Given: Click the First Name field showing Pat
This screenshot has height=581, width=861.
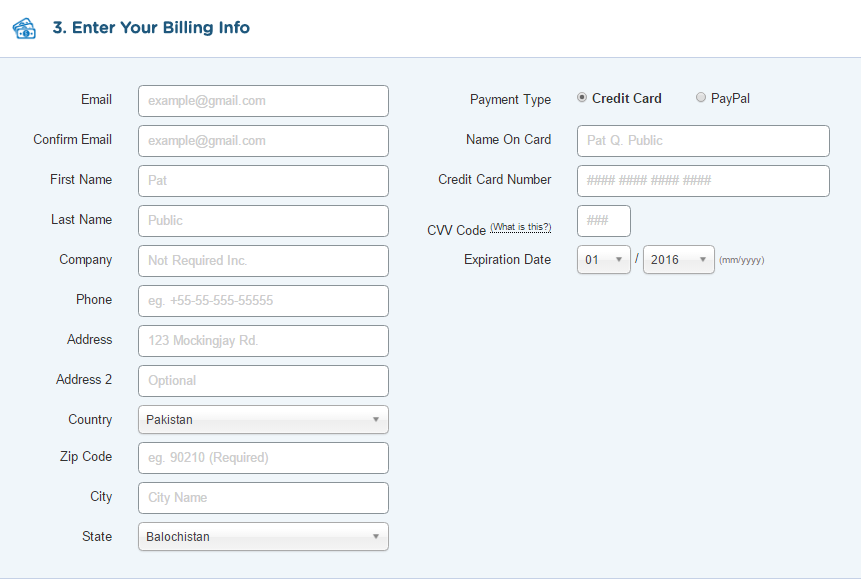Looking at the screenshot, I should click(x=263, y=180).
